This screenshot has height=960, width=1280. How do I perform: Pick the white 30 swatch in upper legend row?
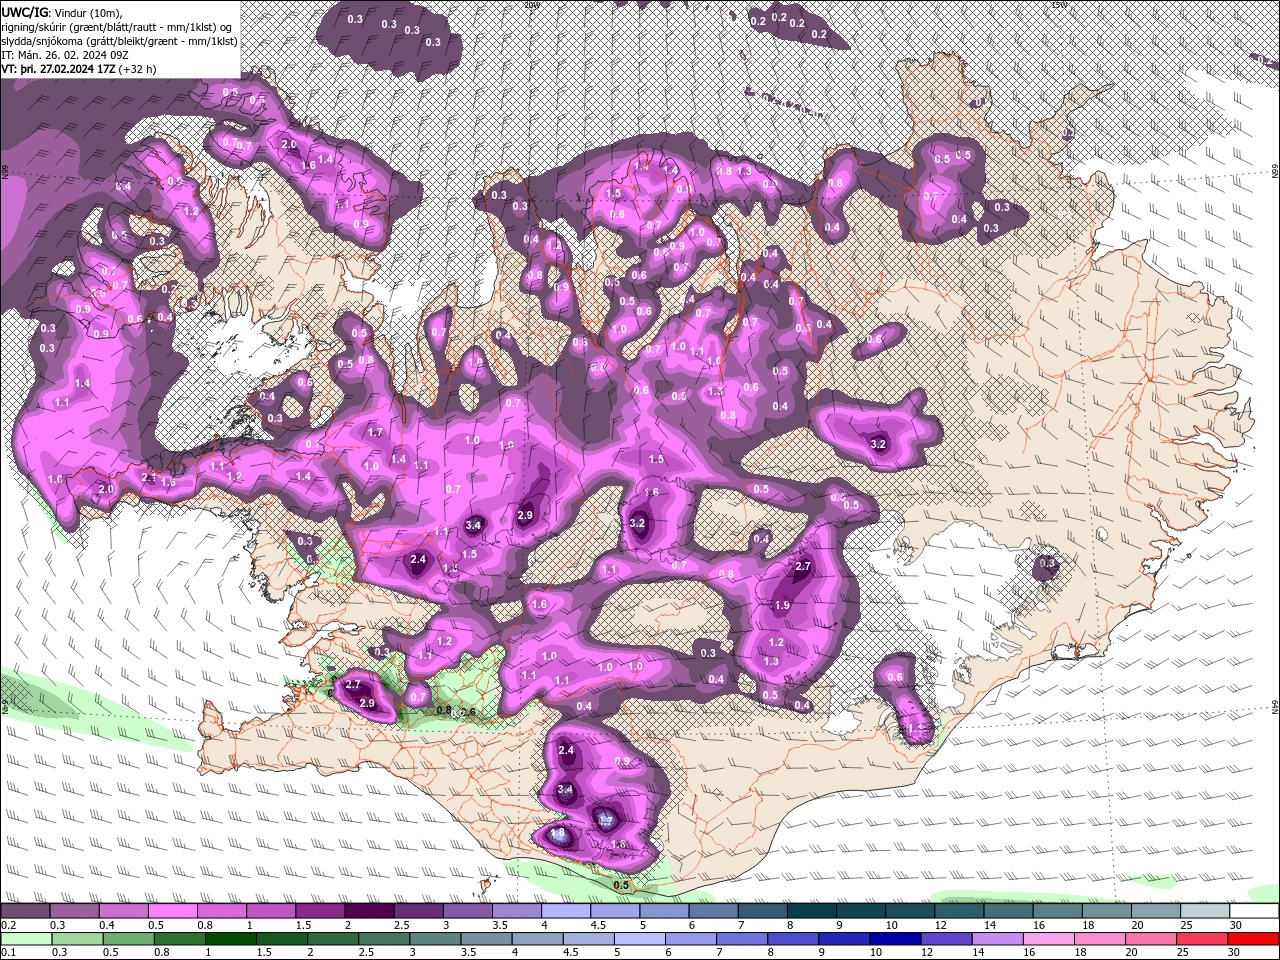[1254, 911]
